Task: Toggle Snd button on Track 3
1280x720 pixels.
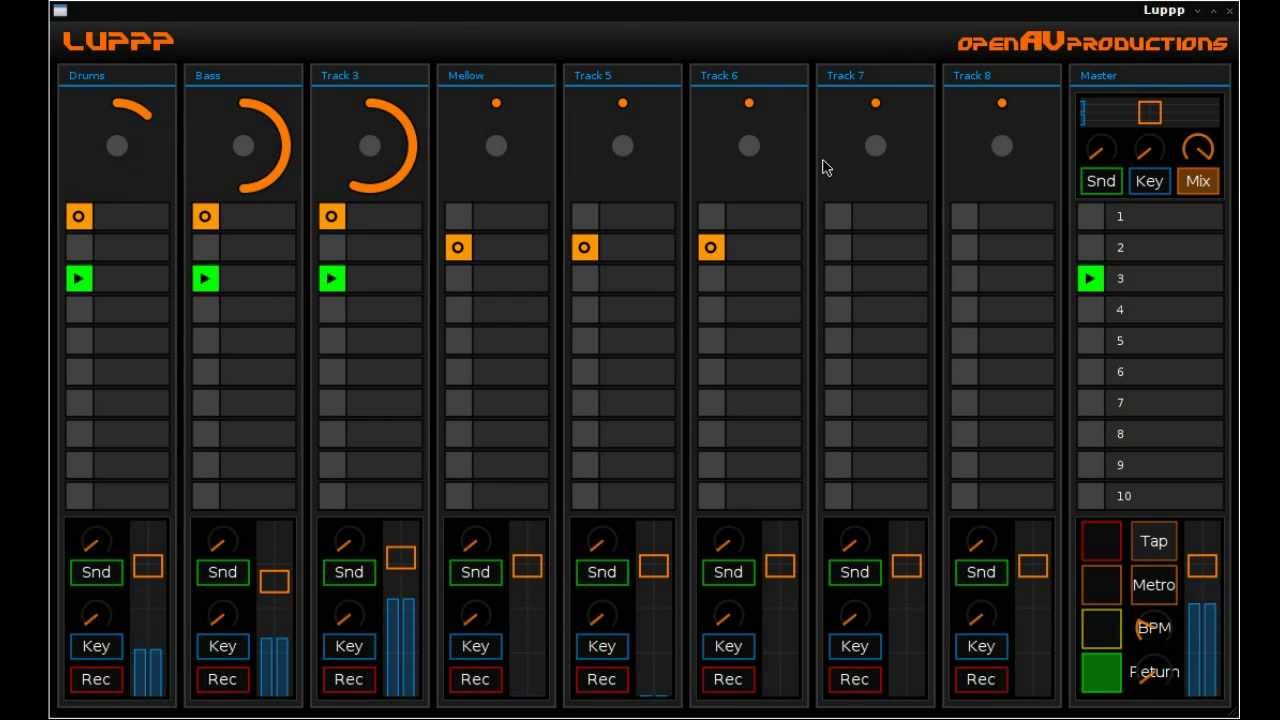Action: click(349, 572)
